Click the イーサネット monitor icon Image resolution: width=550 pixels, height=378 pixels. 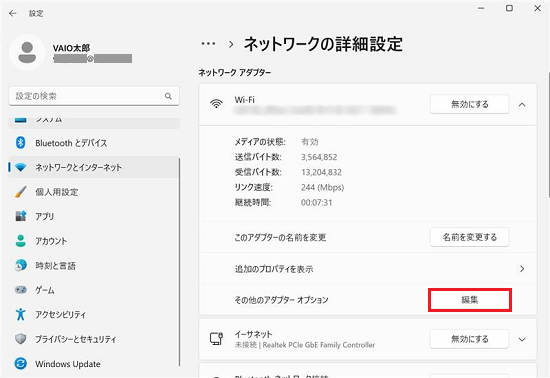pyautogui.click(x=216, y=339)
